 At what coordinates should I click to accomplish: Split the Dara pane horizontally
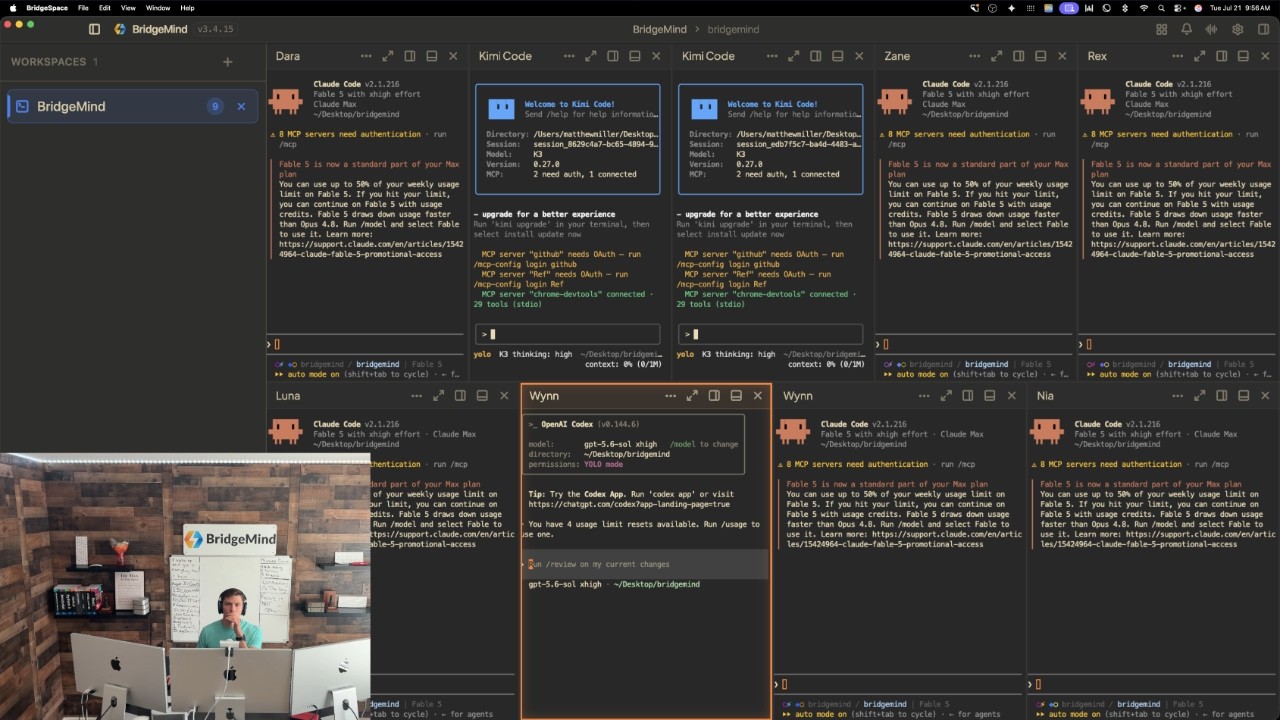pos(432,56)
